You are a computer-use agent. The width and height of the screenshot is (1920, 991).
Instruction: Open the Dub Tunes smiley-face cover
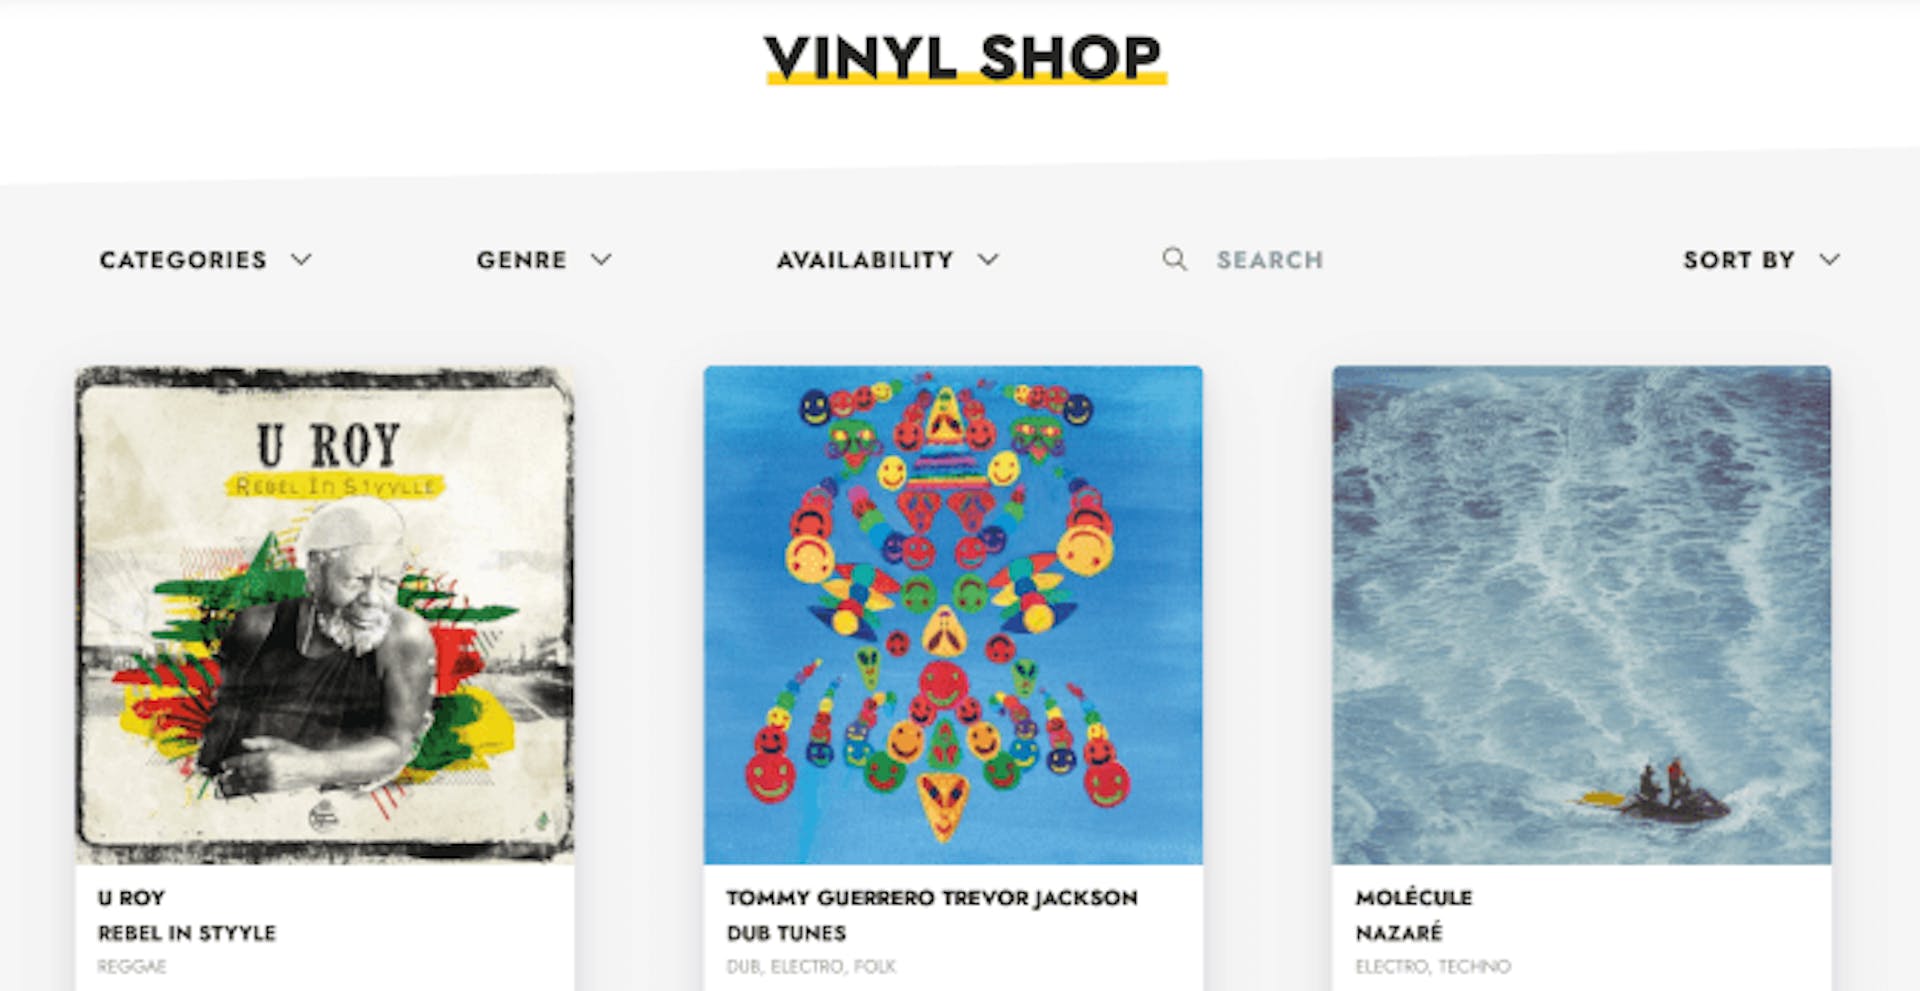coord(953,615)
